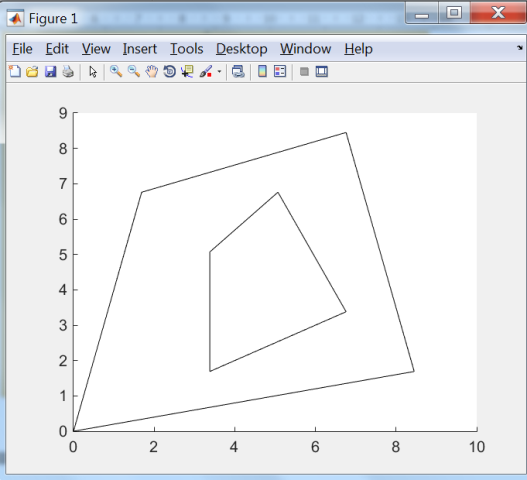This screenshot has width=527, height=480.
Task: Turn on the Data Cursor tool
Action: pyautogui.click(x=187, y=72)
